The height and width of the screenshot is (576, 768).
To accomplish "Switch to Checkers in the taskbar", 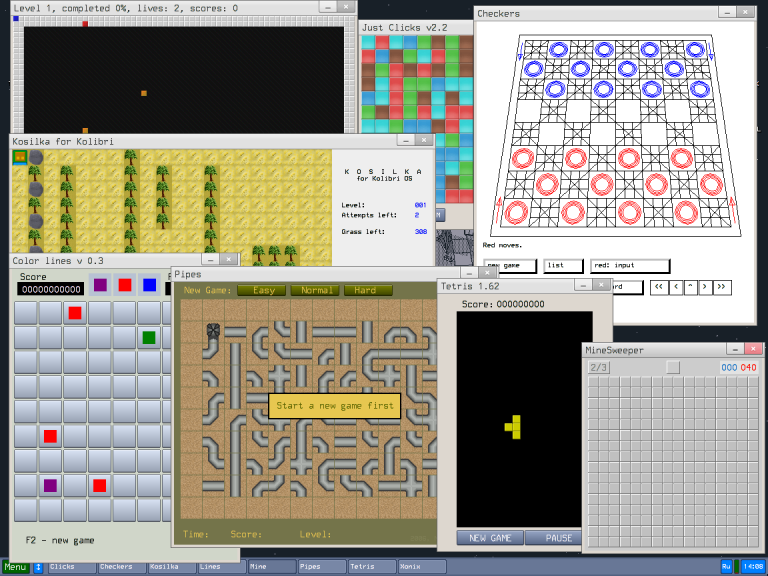I will [122, 566].
